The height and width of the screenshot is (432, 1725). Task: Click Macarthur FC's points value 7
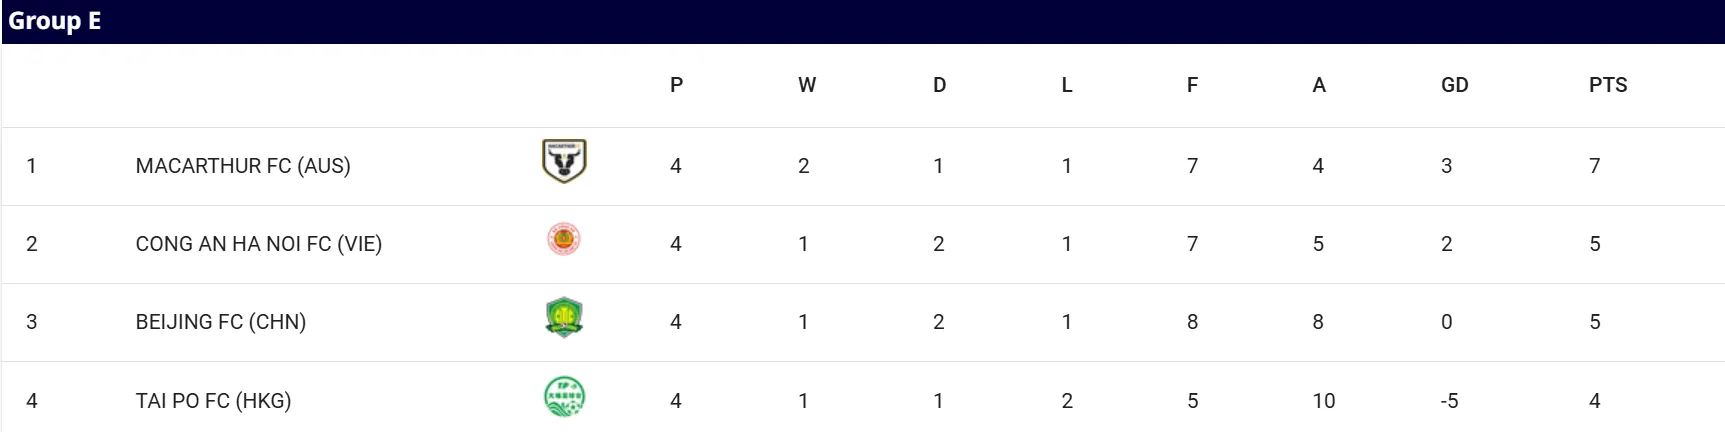point(1595,166)
